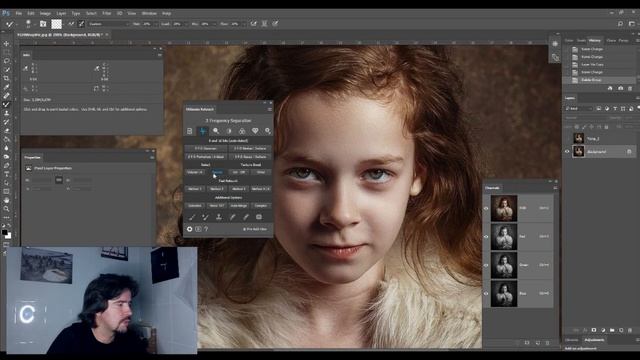640x360 pixels.
Task: Select the Background layer thumbnail
Action: pyautogui.click(x=578, y=151)
